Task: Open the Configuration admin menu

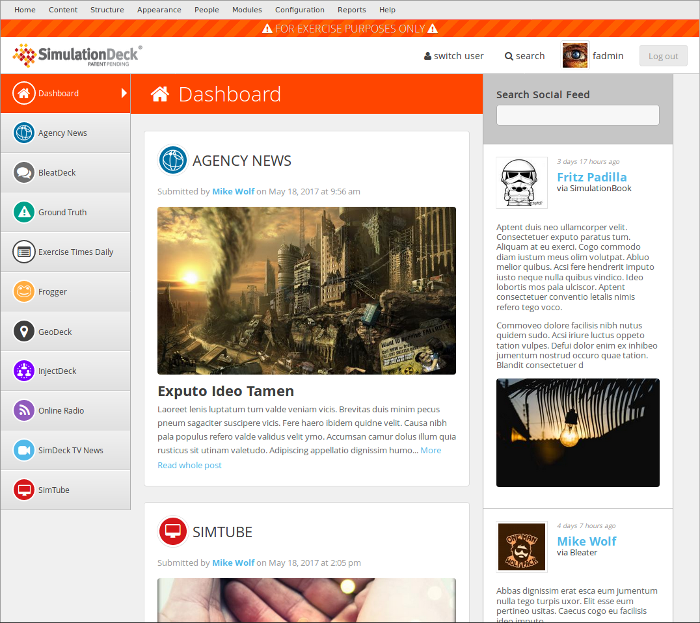Action: 300,9
